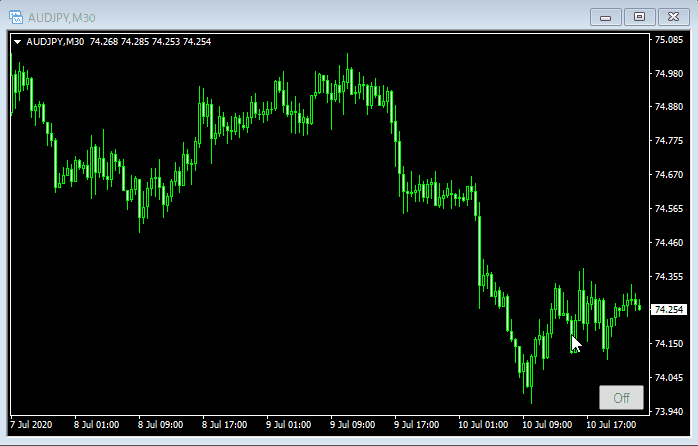Click the 74.670 price scale label
Screen dimensions: 698x446
[669, 174]
